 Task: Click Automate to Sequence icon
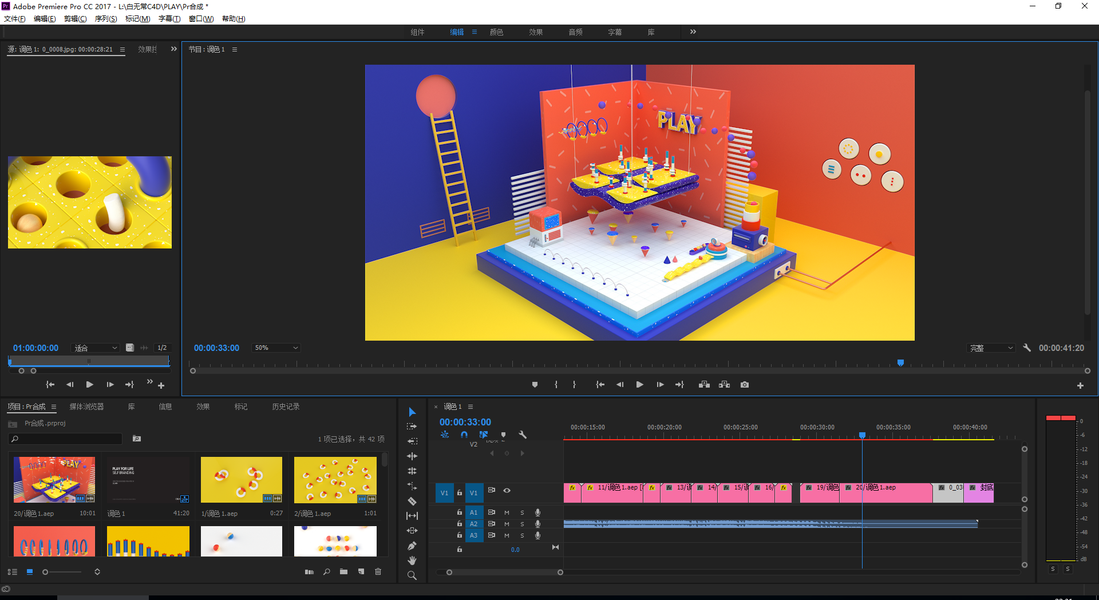pos(309,572)
